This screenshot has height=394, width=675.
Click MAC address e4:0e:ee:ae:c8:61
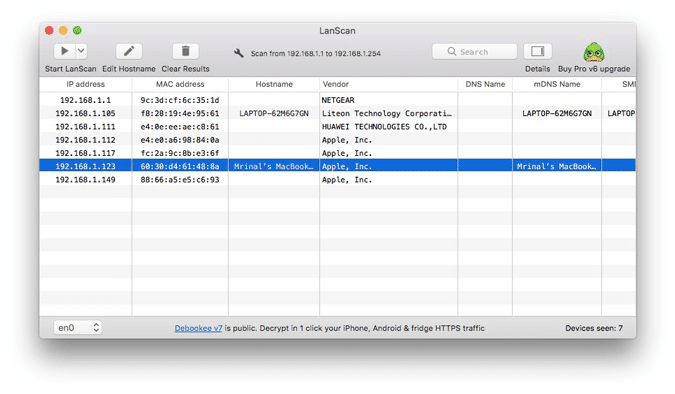(x=180, y=127)
